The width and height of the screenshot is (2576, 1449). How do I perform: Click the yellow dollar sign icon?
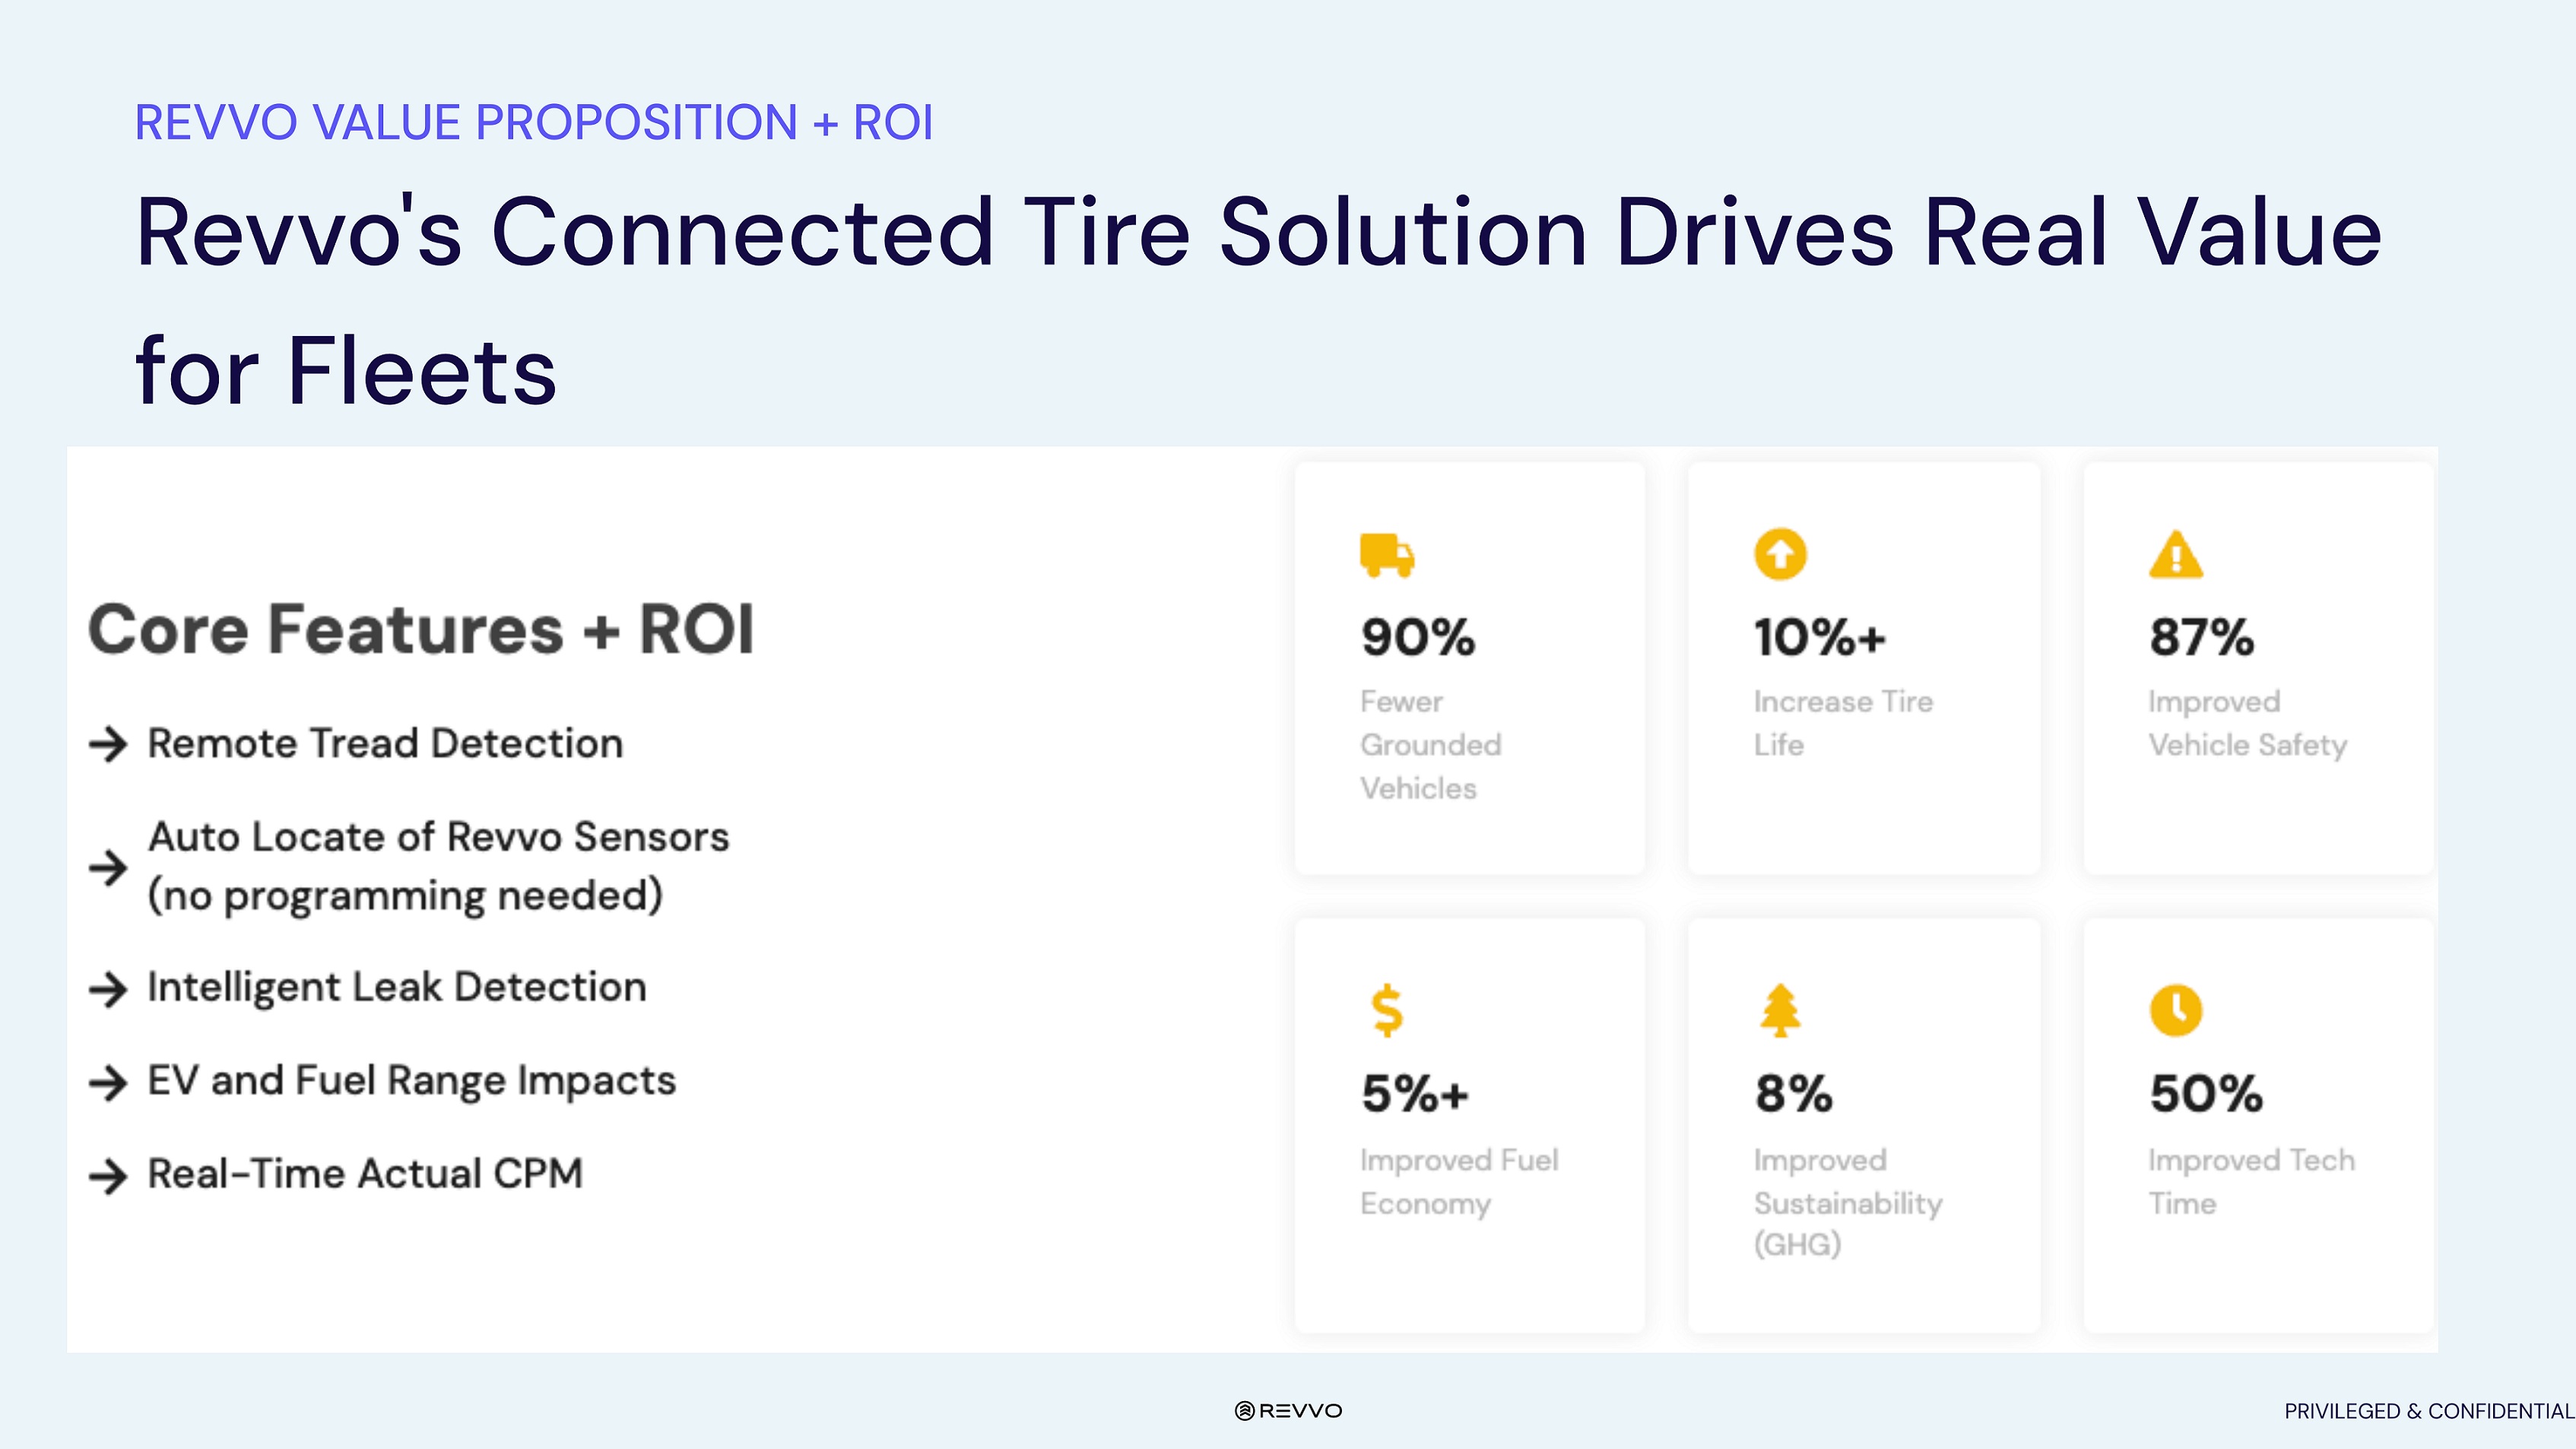1386,1010
